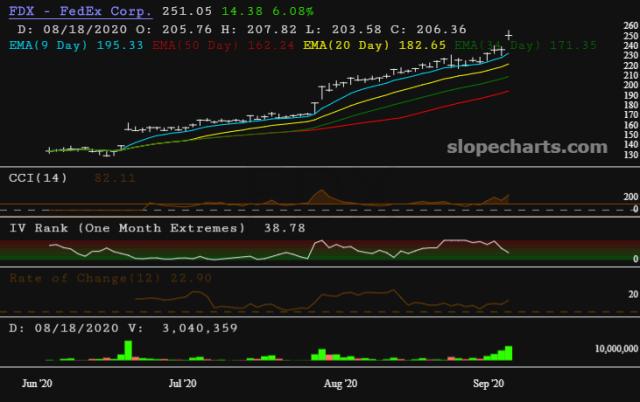The image size is (640, 402).
Task: Click the tallest green volume bar in June
Action: coord(128,350)
